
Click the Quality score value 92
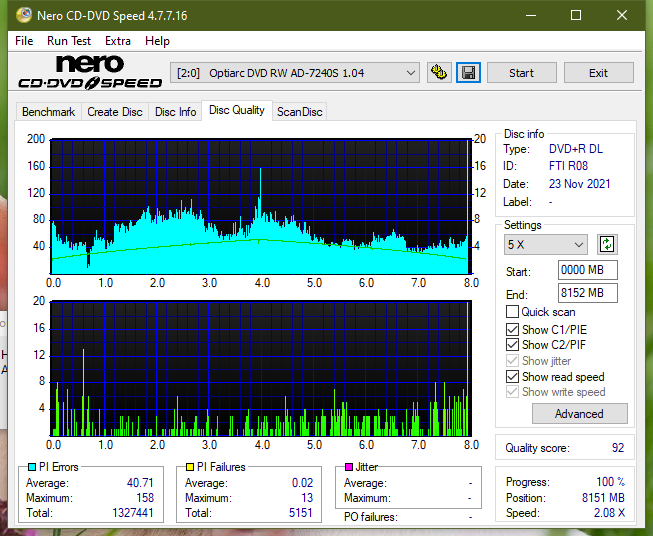pos(618,448)
